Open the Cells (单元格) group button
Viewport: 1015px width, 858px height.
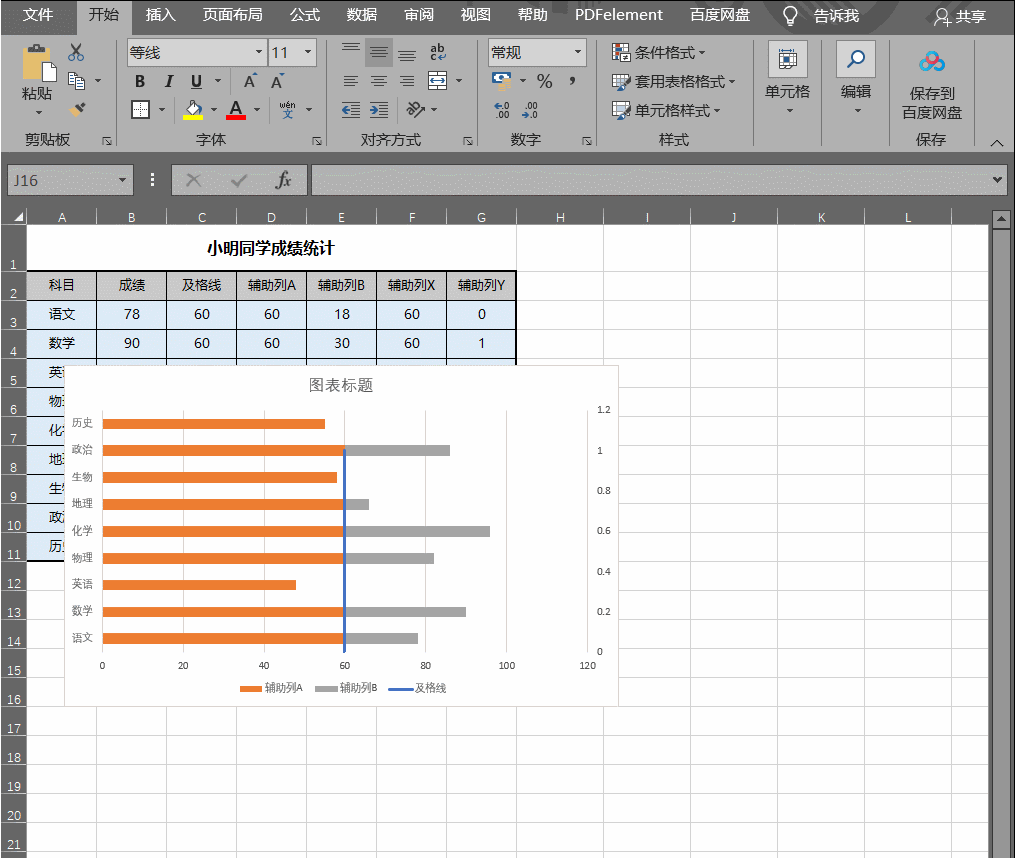788,78
